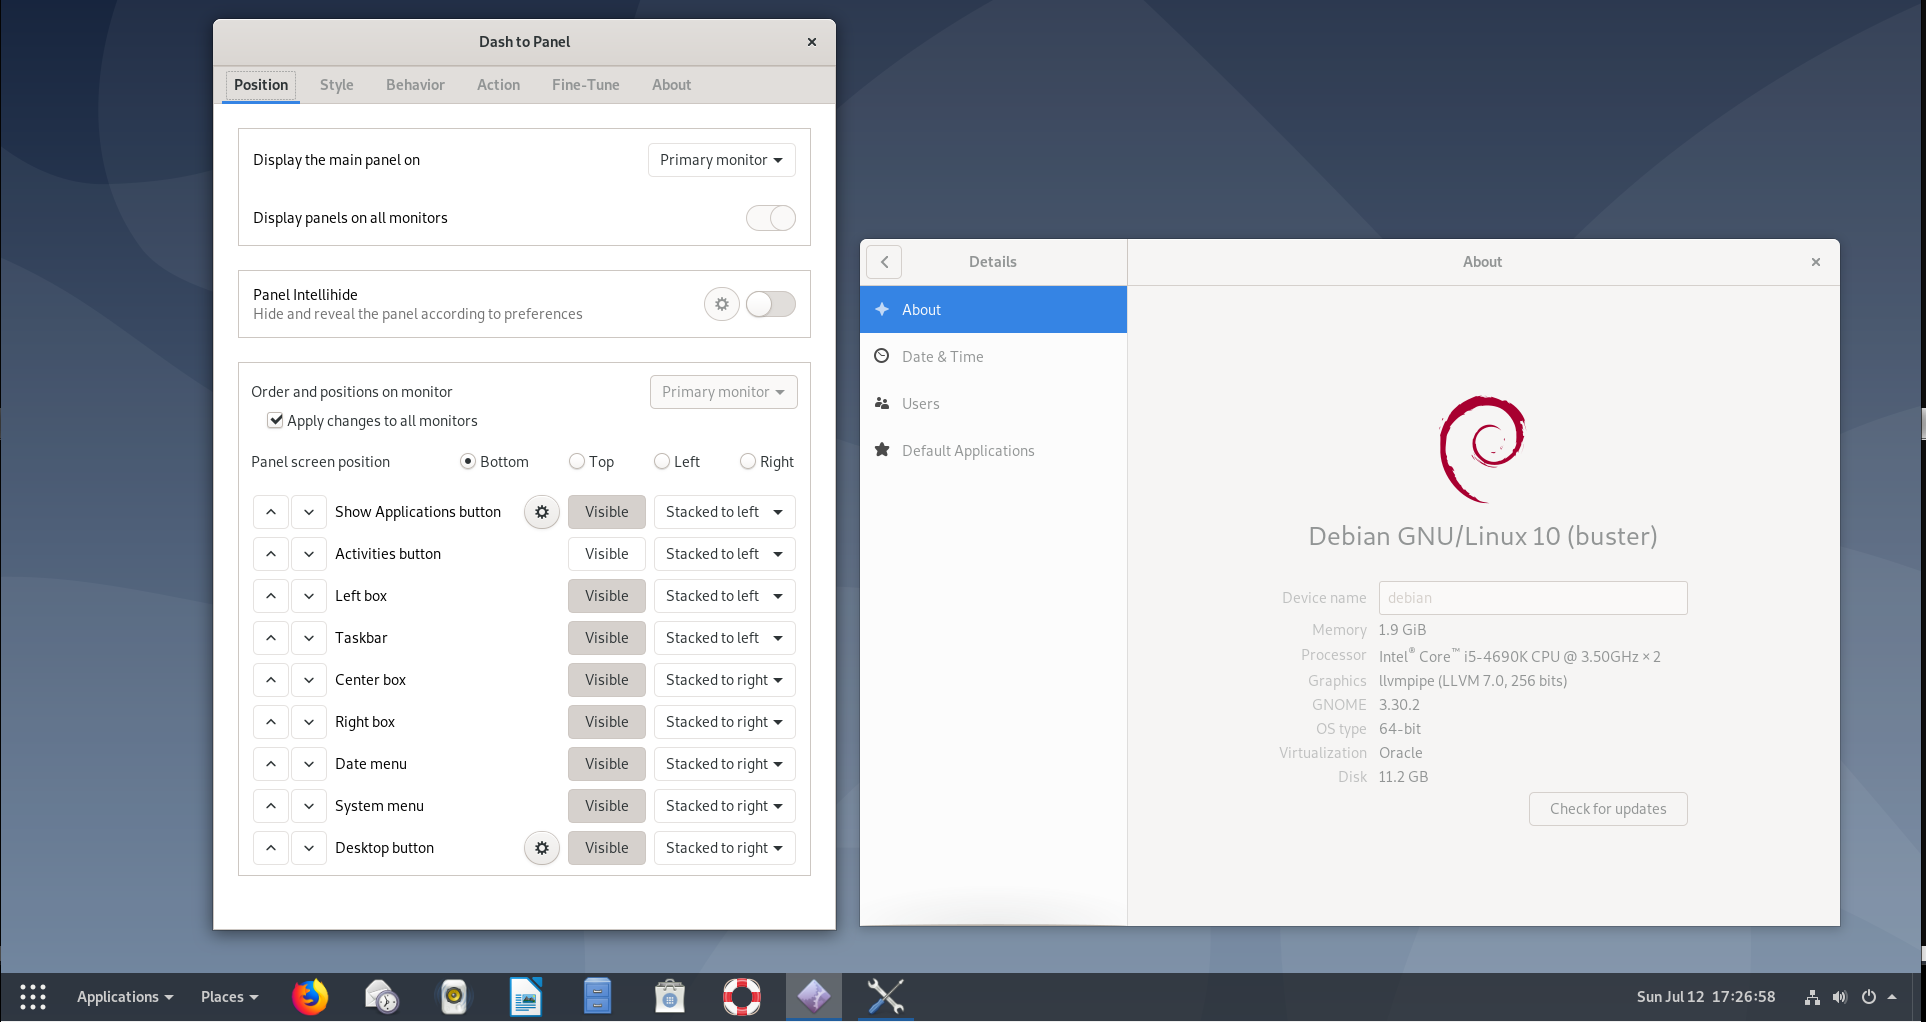The image size is (1926, 1022).
Task: Open Desktop button gear options
Action: [x=542, y=848]
